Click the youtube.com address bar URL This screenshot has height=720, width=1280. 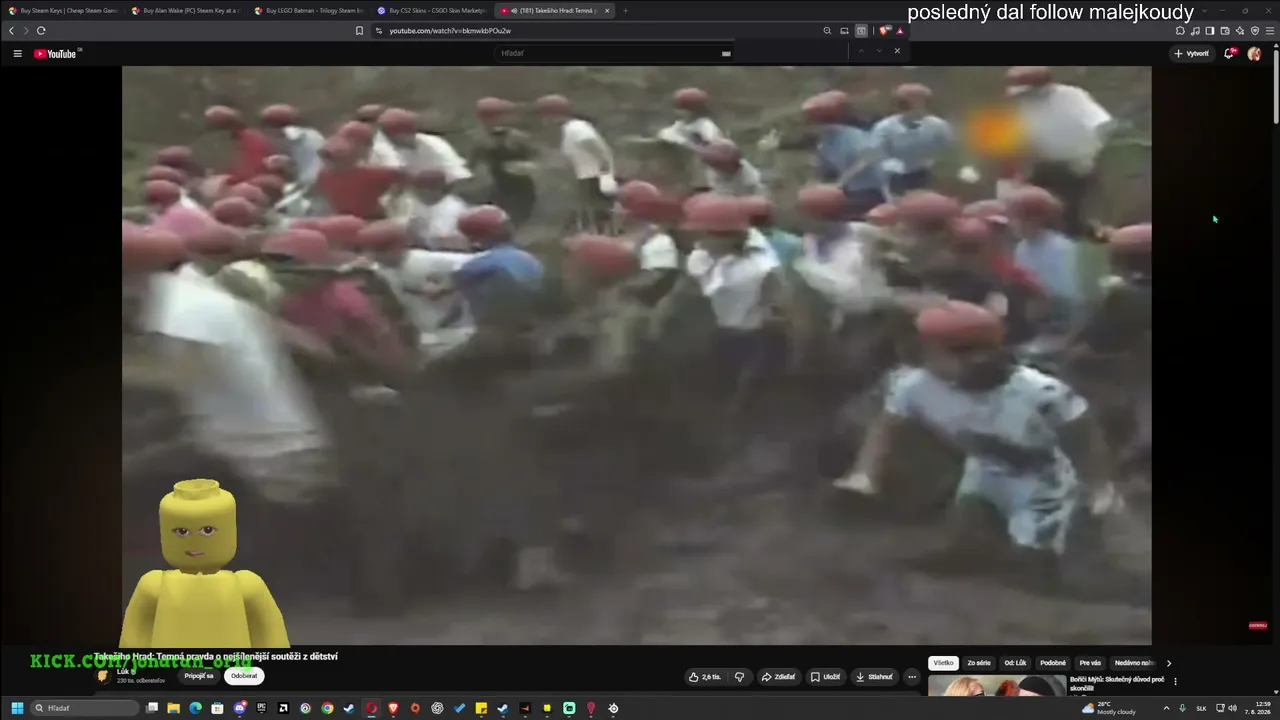tap(450, 31)
